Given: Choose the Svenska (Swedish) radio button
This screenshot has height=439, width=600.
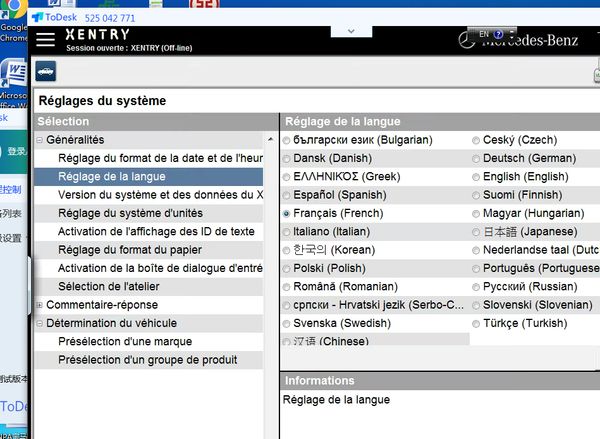Looking at the screenshot, I should coord(286,324).
